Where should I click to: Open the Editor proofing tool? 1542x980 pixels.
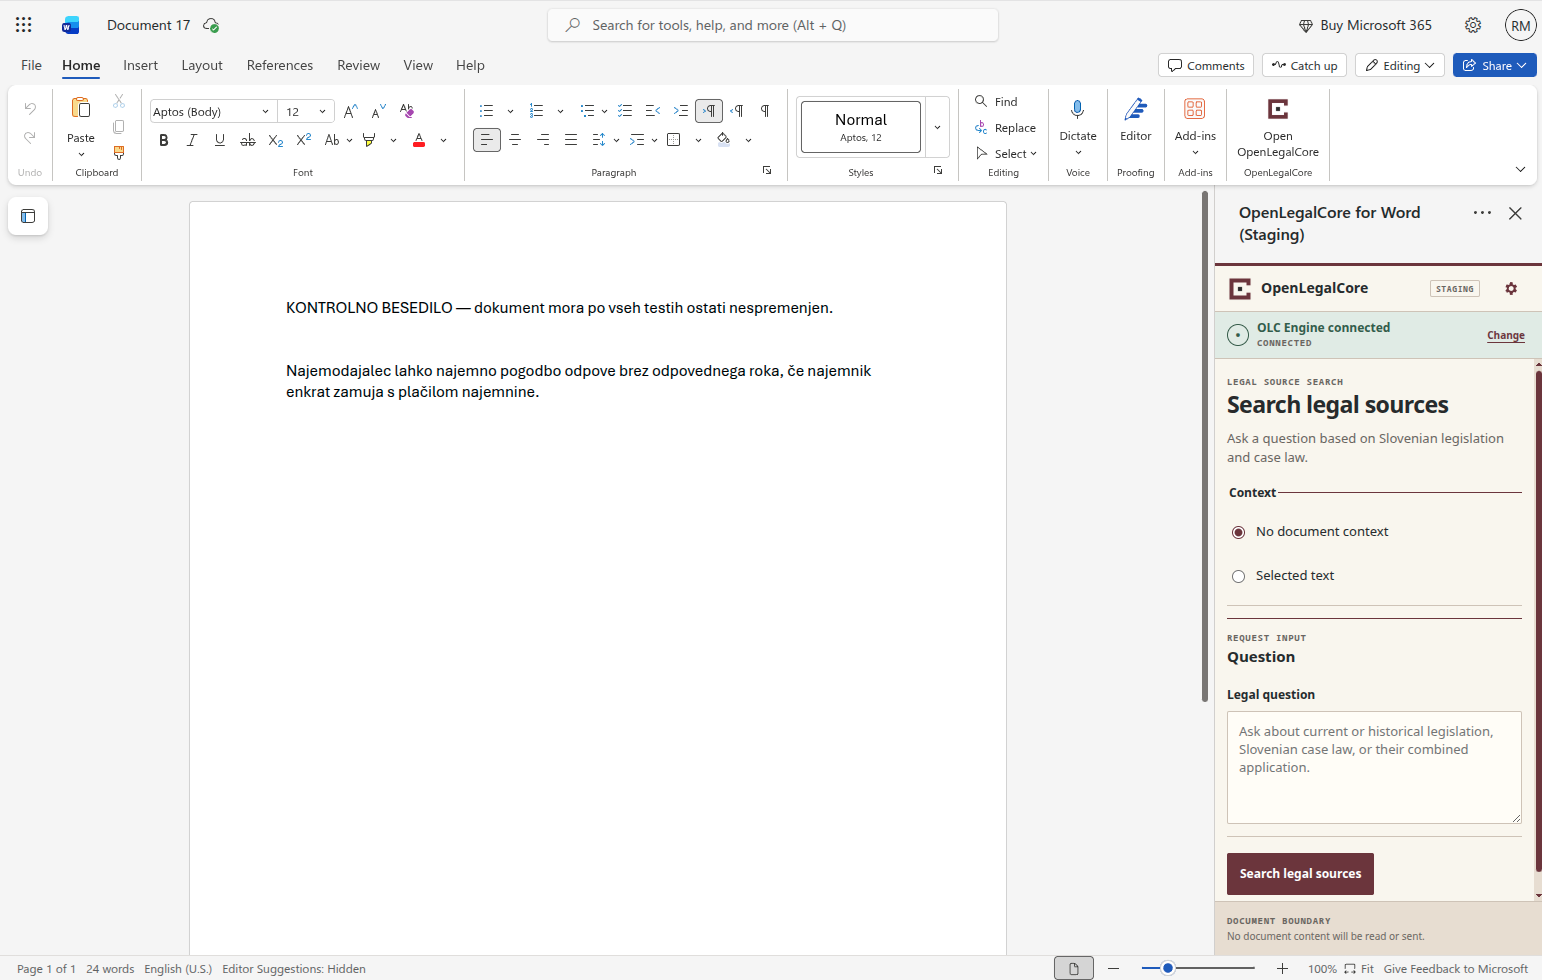[x=1136, y=120]
